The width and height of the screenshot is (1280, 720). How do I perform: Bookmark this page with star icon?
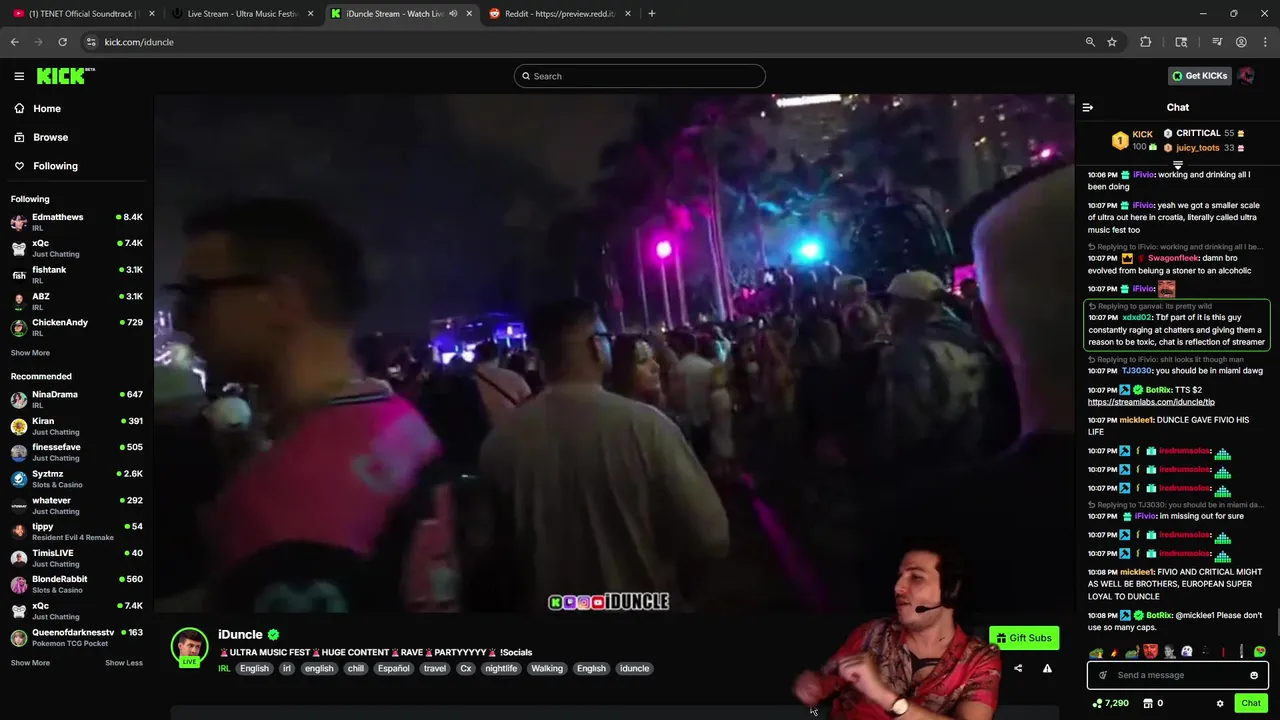pyautogui.click(x=1112, y=42)
